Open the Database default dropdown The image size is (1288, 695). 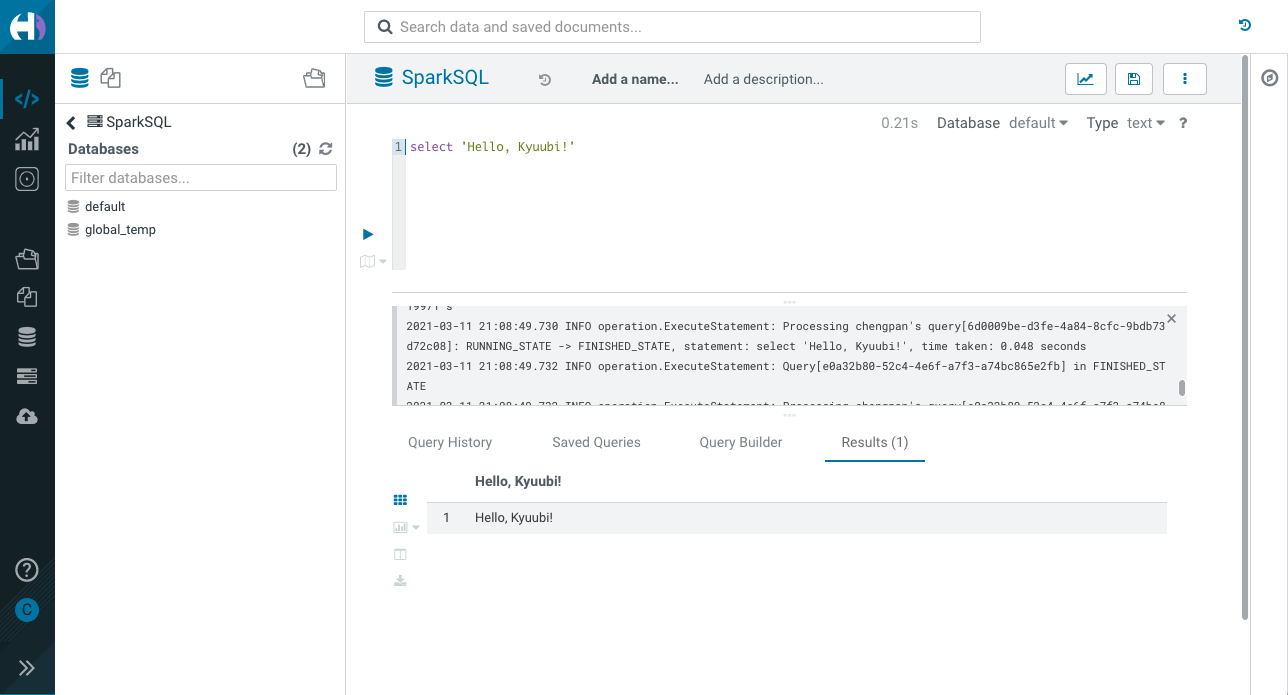[x=1038, y=123]
